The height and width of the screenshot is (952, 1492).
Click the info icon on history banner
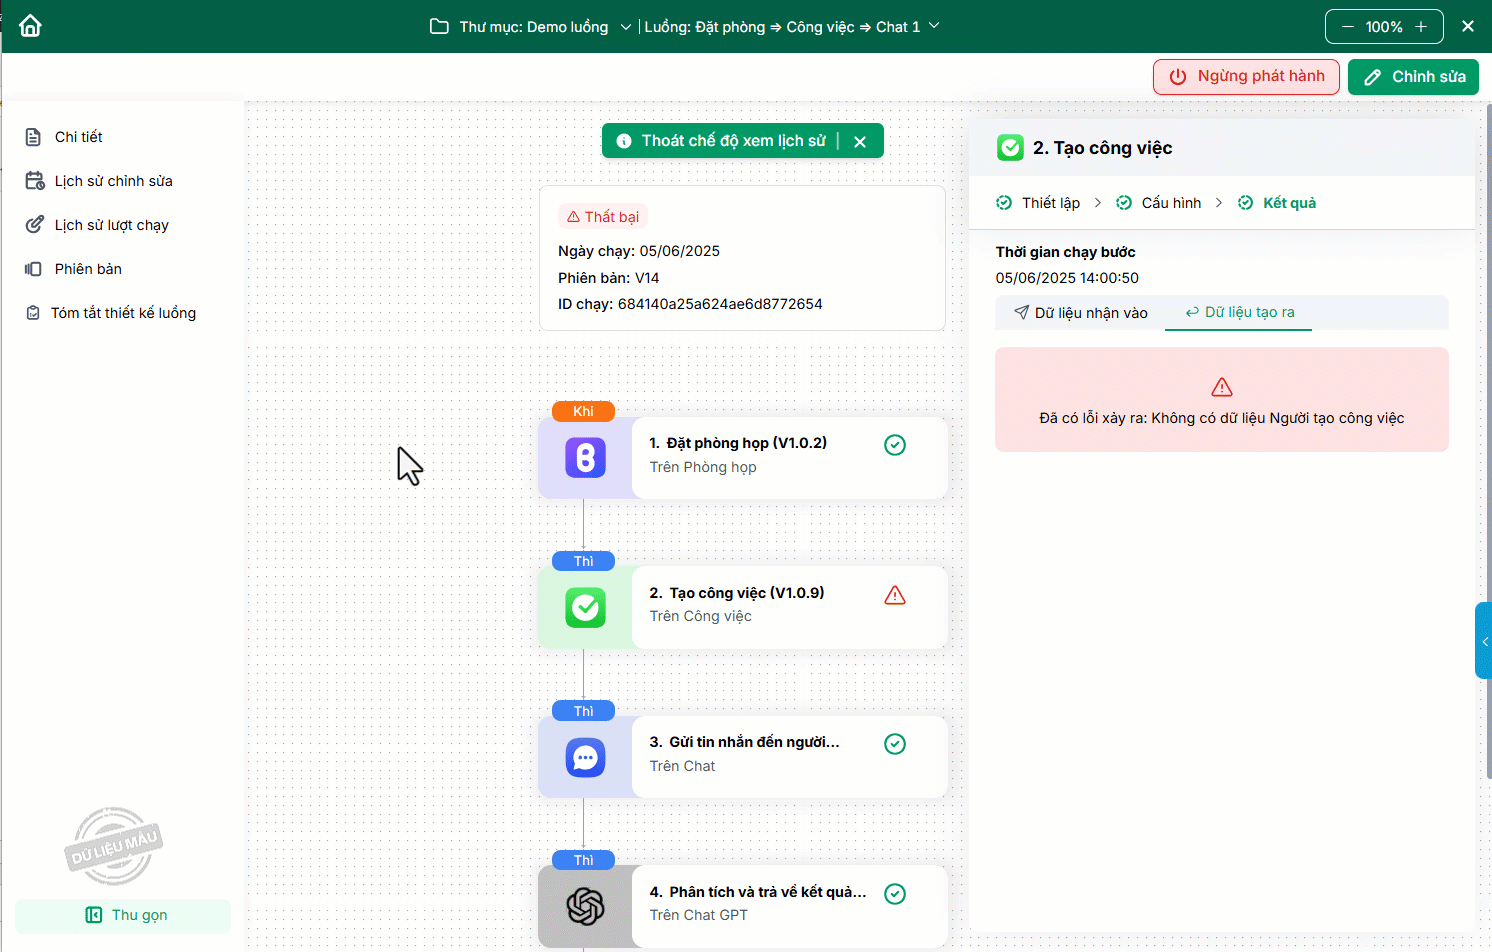(624, 141)
